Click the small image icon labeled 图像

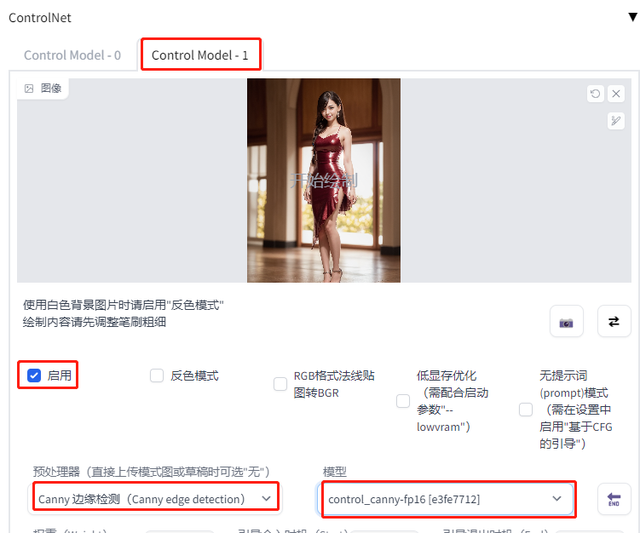30,89
